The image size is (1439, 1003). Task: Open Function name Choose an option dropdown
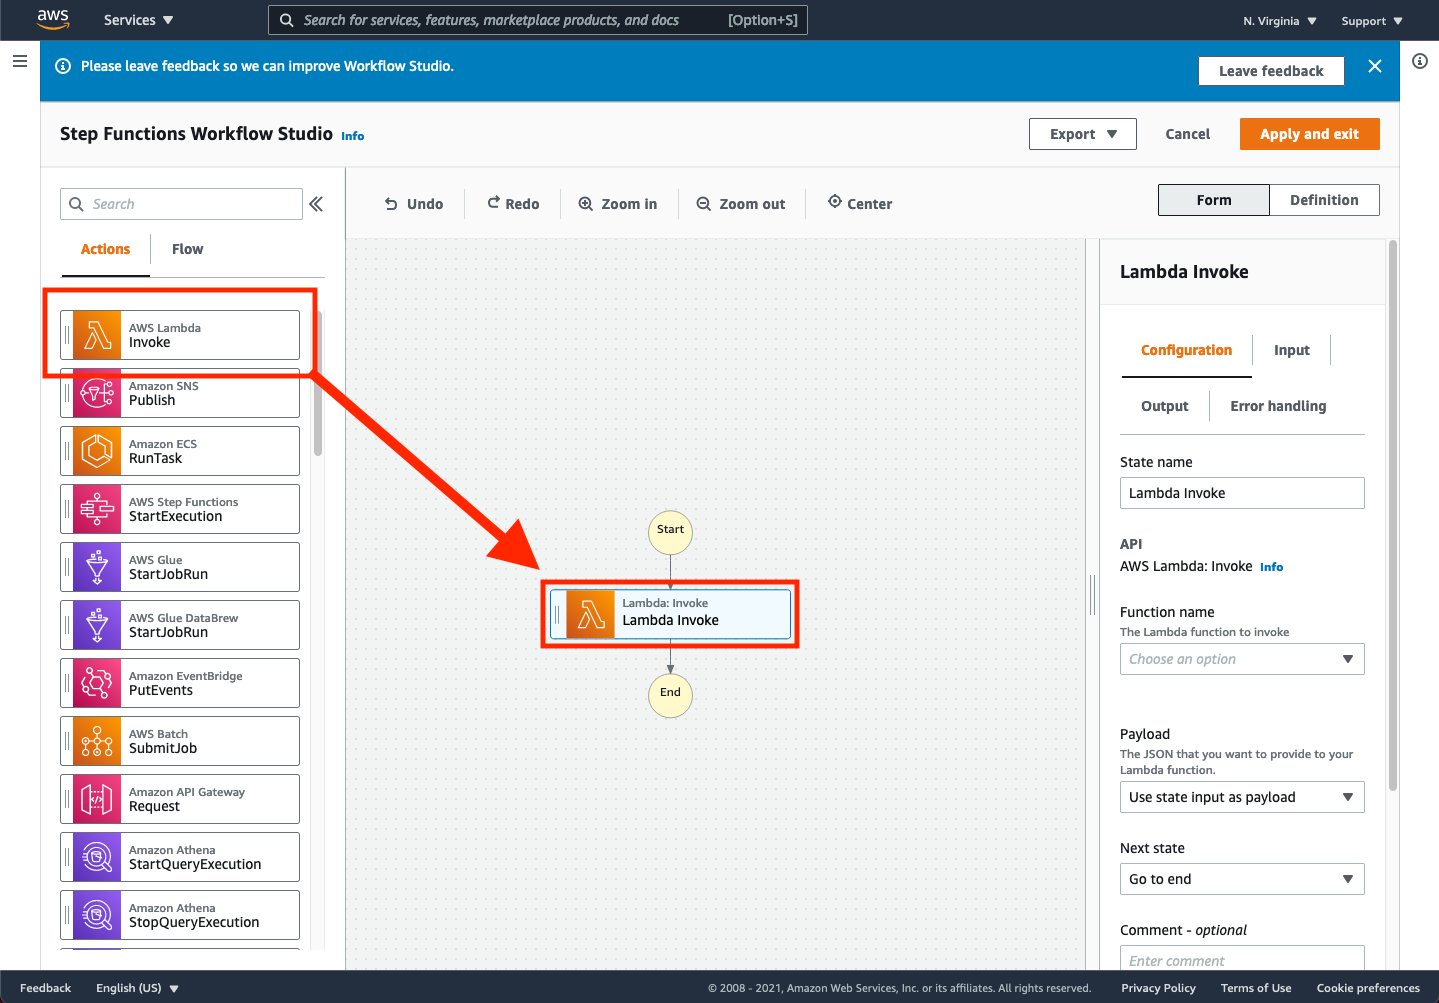pos(1242,659)
